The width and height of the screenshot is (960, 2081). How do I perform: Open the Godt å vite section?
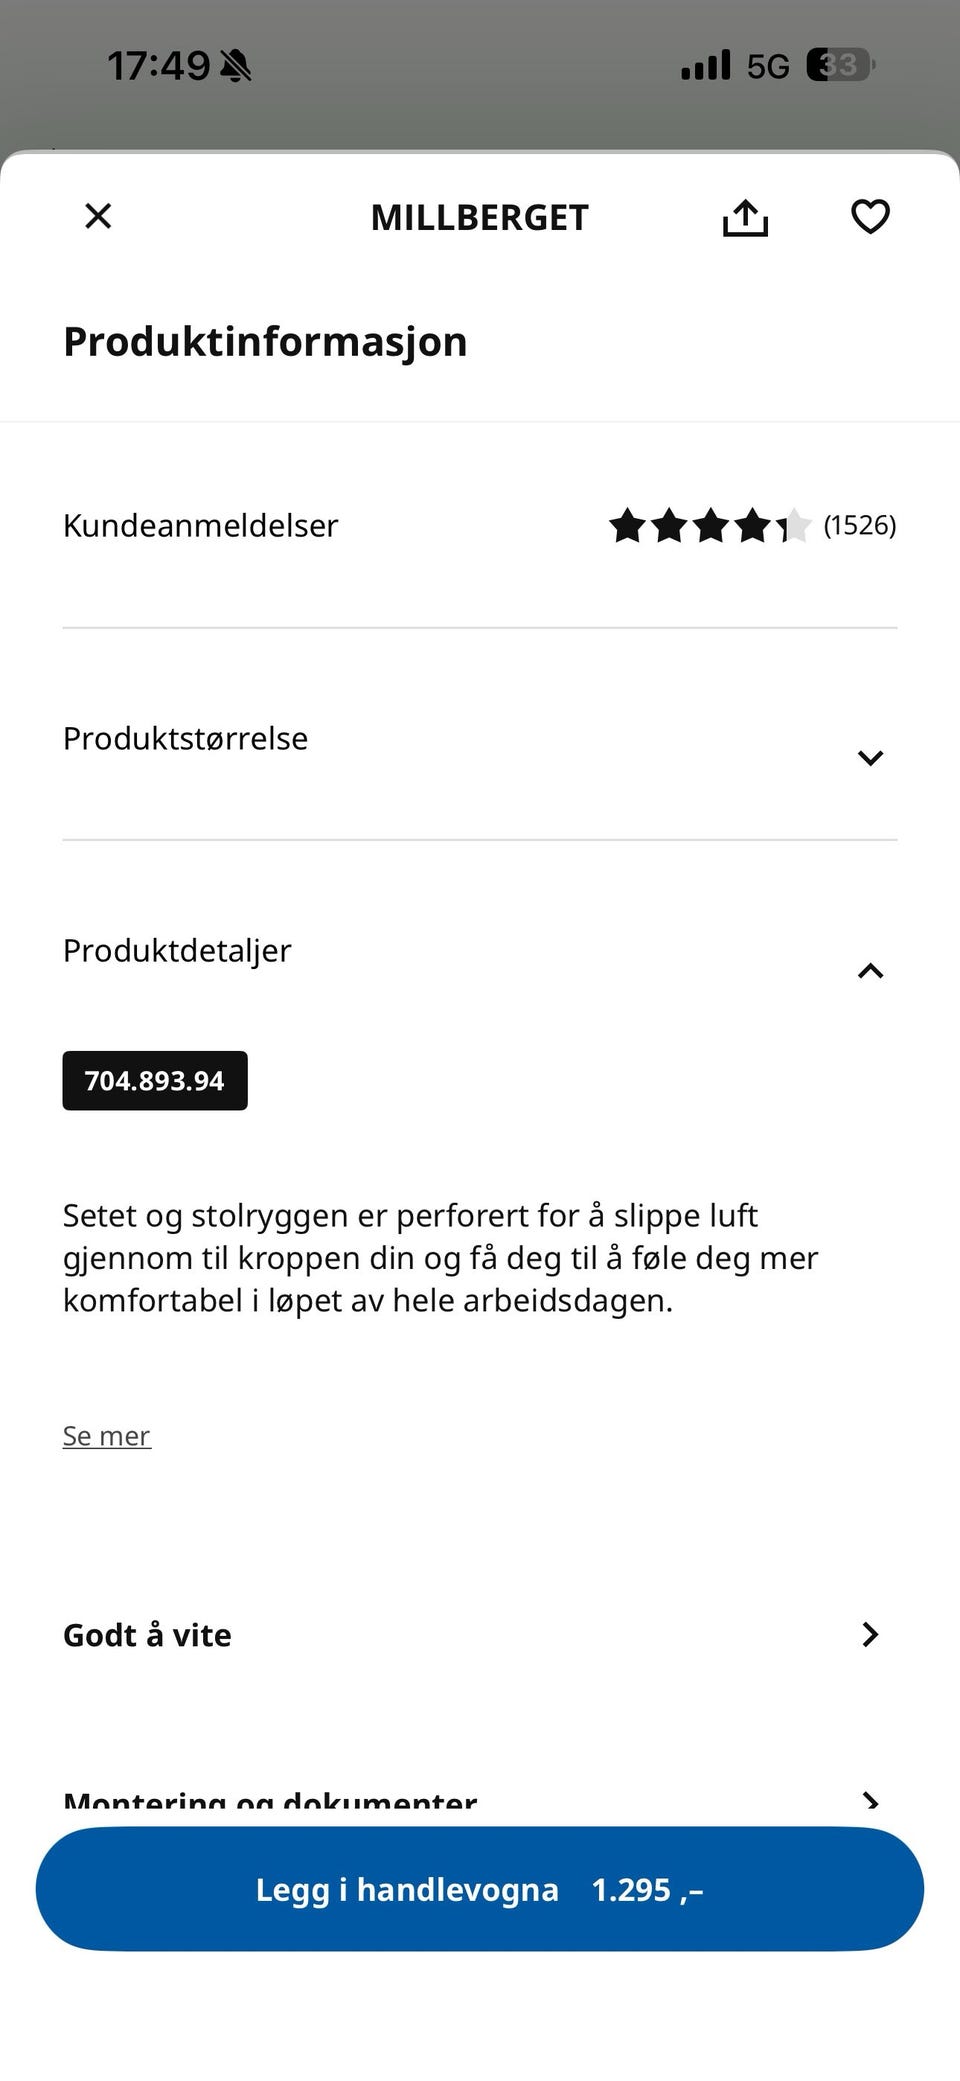coord(480,1634)
